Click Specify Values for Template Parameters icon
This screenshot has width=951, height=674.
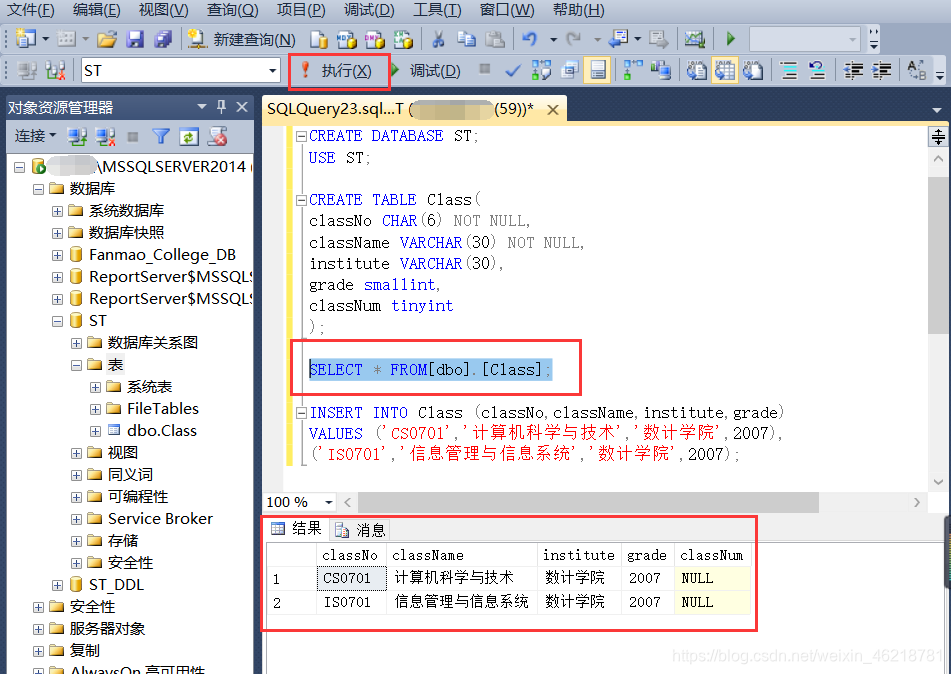click(916, 71)
